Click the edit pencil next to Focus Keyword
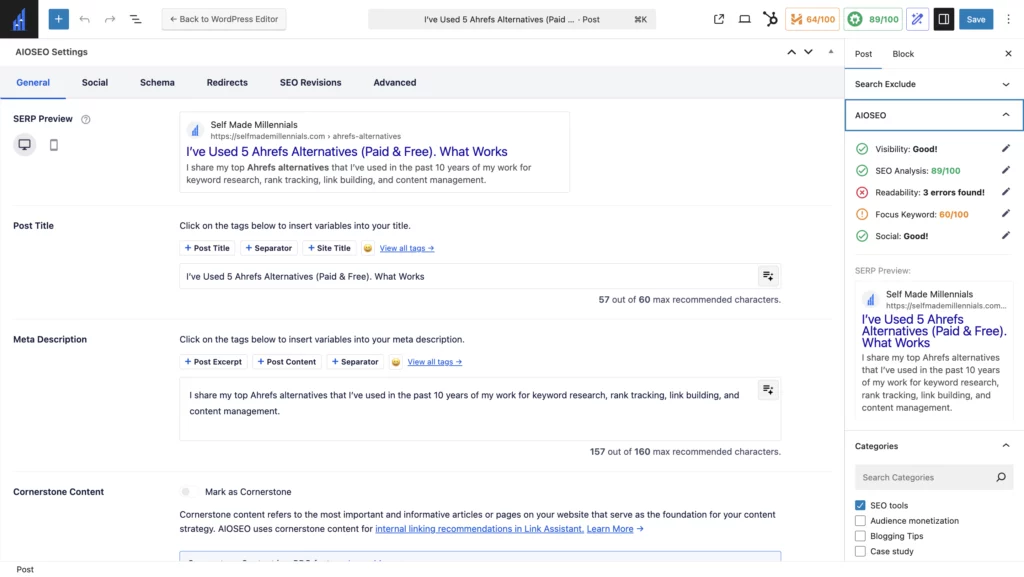The image size is (1024, 577). point(1007,213)
